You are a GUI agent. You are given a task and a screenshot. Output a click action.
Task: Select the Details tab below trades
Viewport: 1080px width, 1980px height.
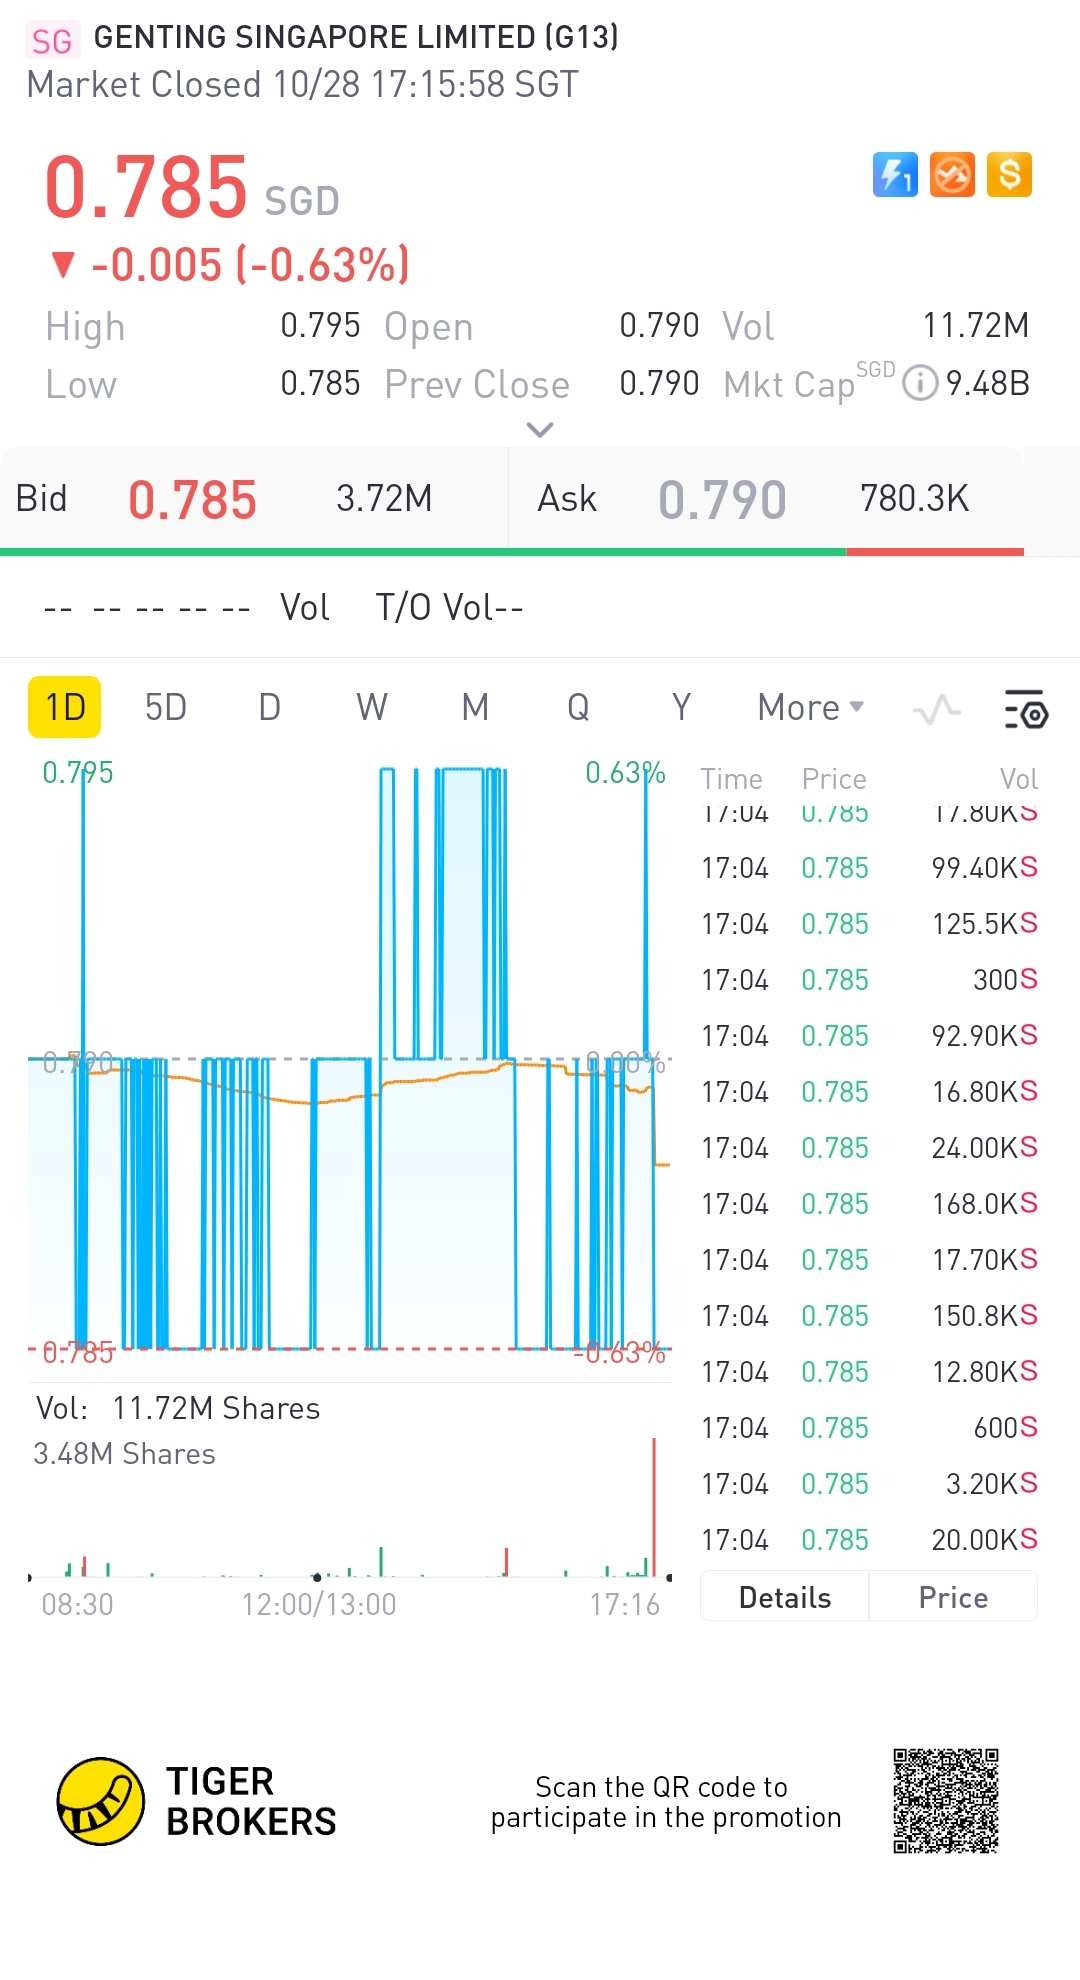(785, 1597)
